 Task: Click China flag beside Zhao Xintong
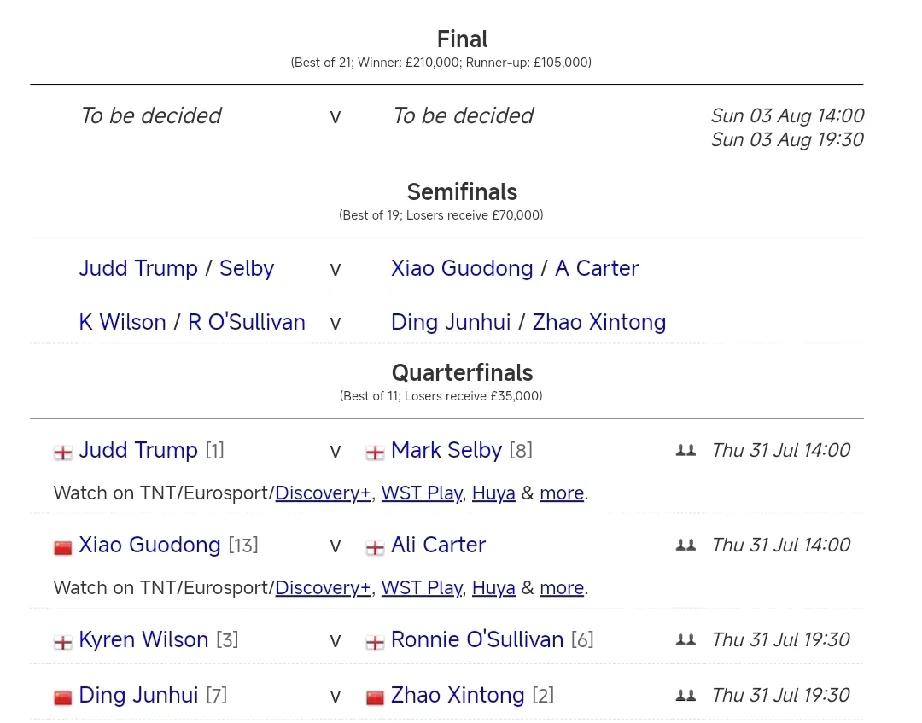click(x=375, y=698)
